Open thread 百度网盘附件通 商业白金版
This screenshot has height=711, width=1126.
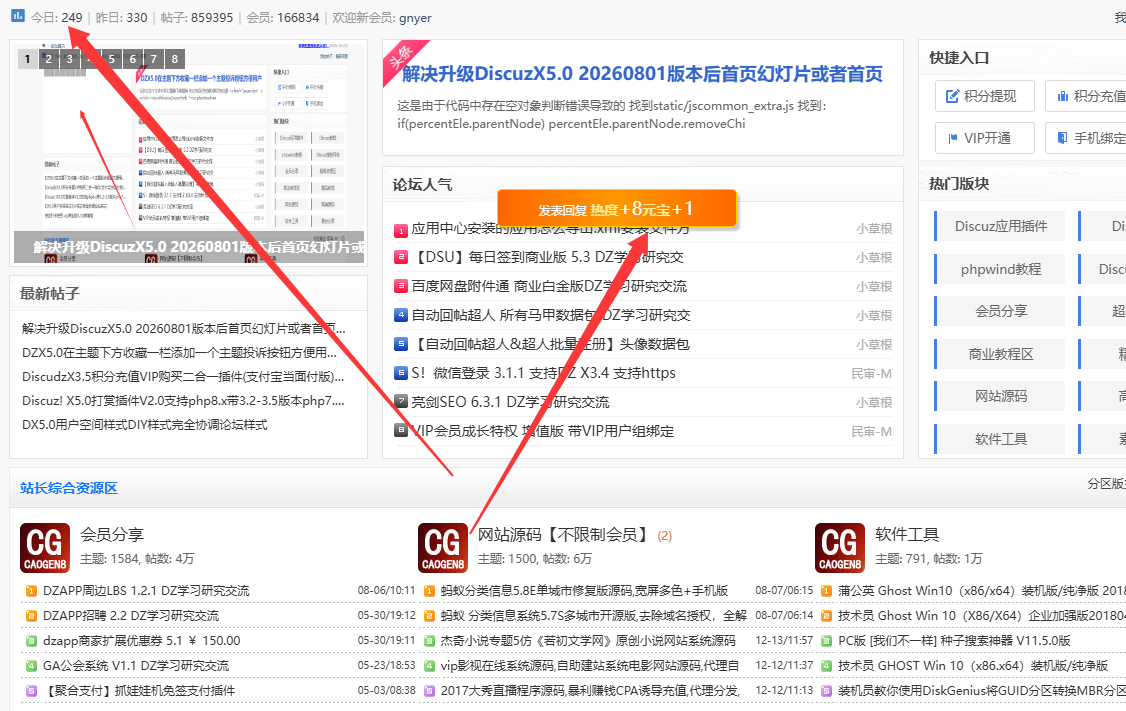[x=549, y=287]
